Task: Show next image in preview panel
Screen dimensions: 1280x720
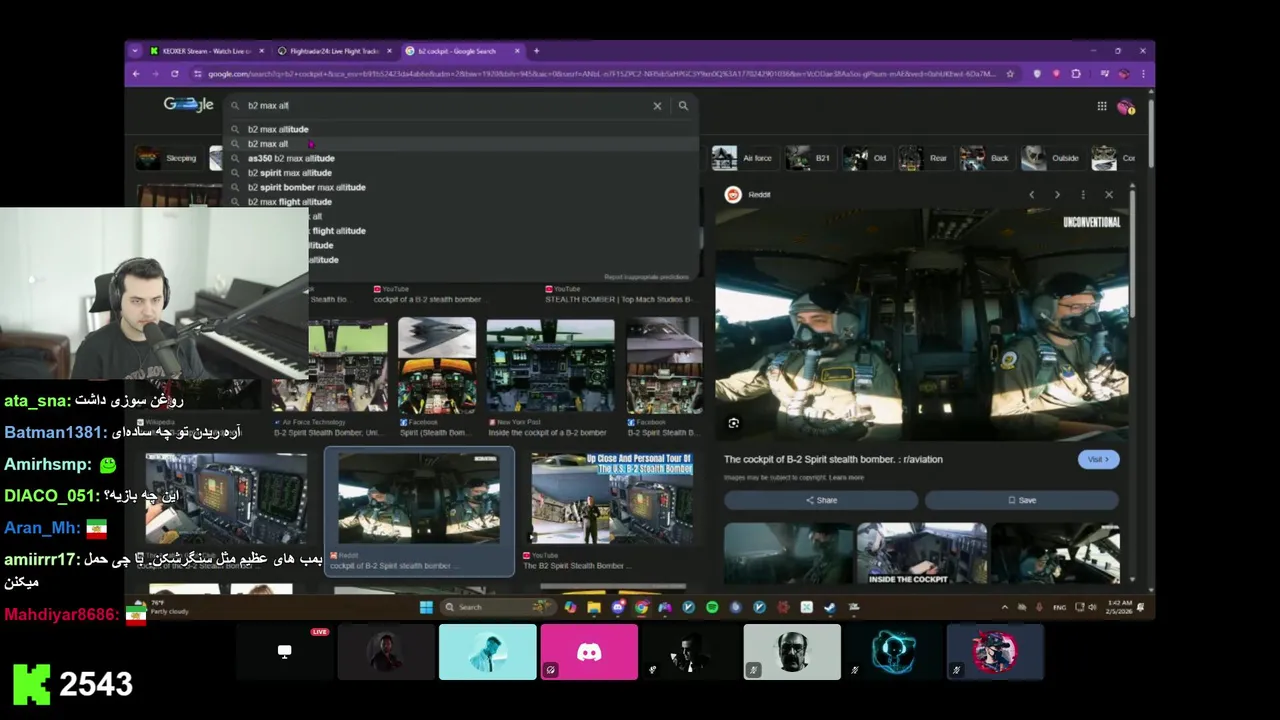Action: [1057, 195]
